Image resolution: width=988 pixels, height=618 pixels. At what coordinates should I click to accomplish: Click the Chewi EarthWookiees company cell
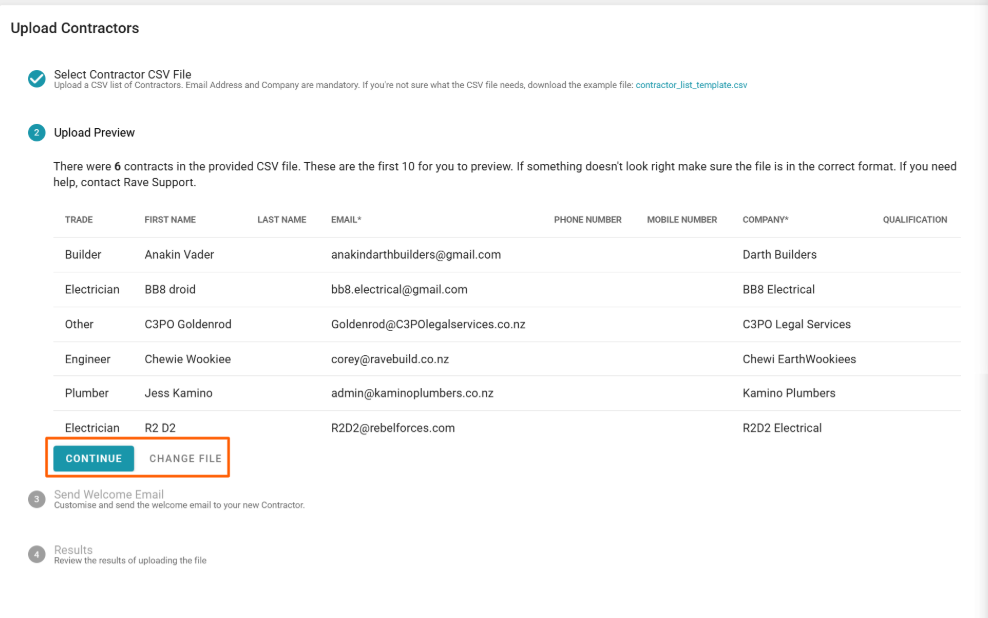[799, 359]
